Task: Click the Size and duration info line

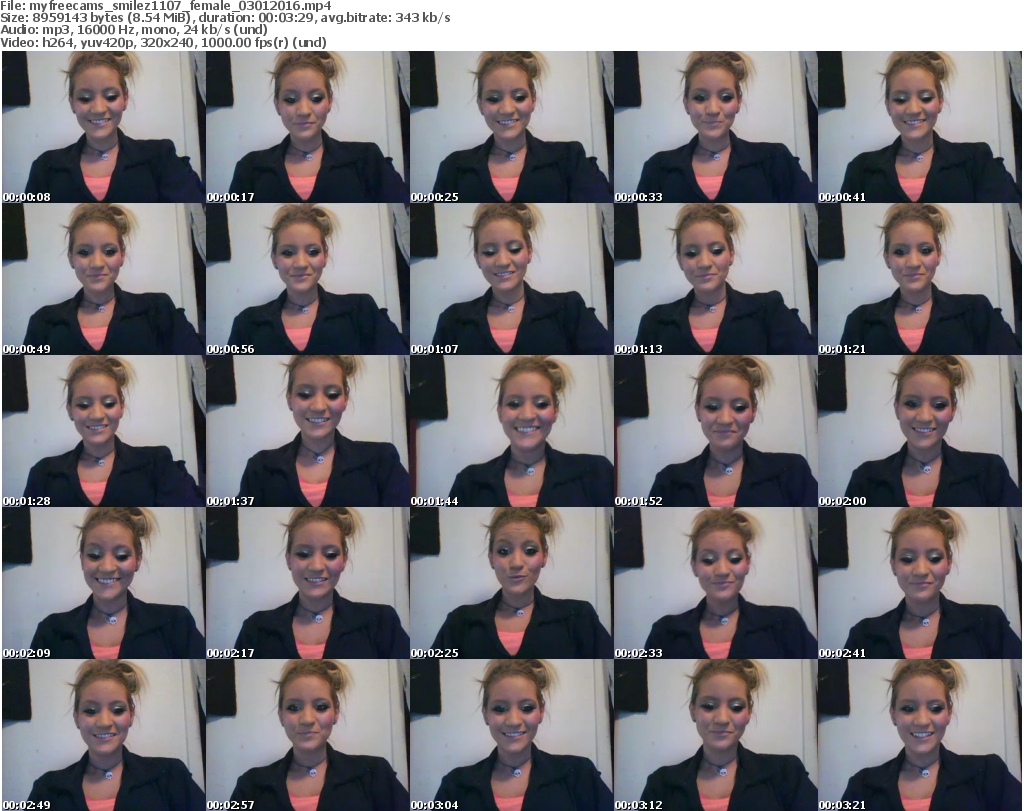Action: 225,18
